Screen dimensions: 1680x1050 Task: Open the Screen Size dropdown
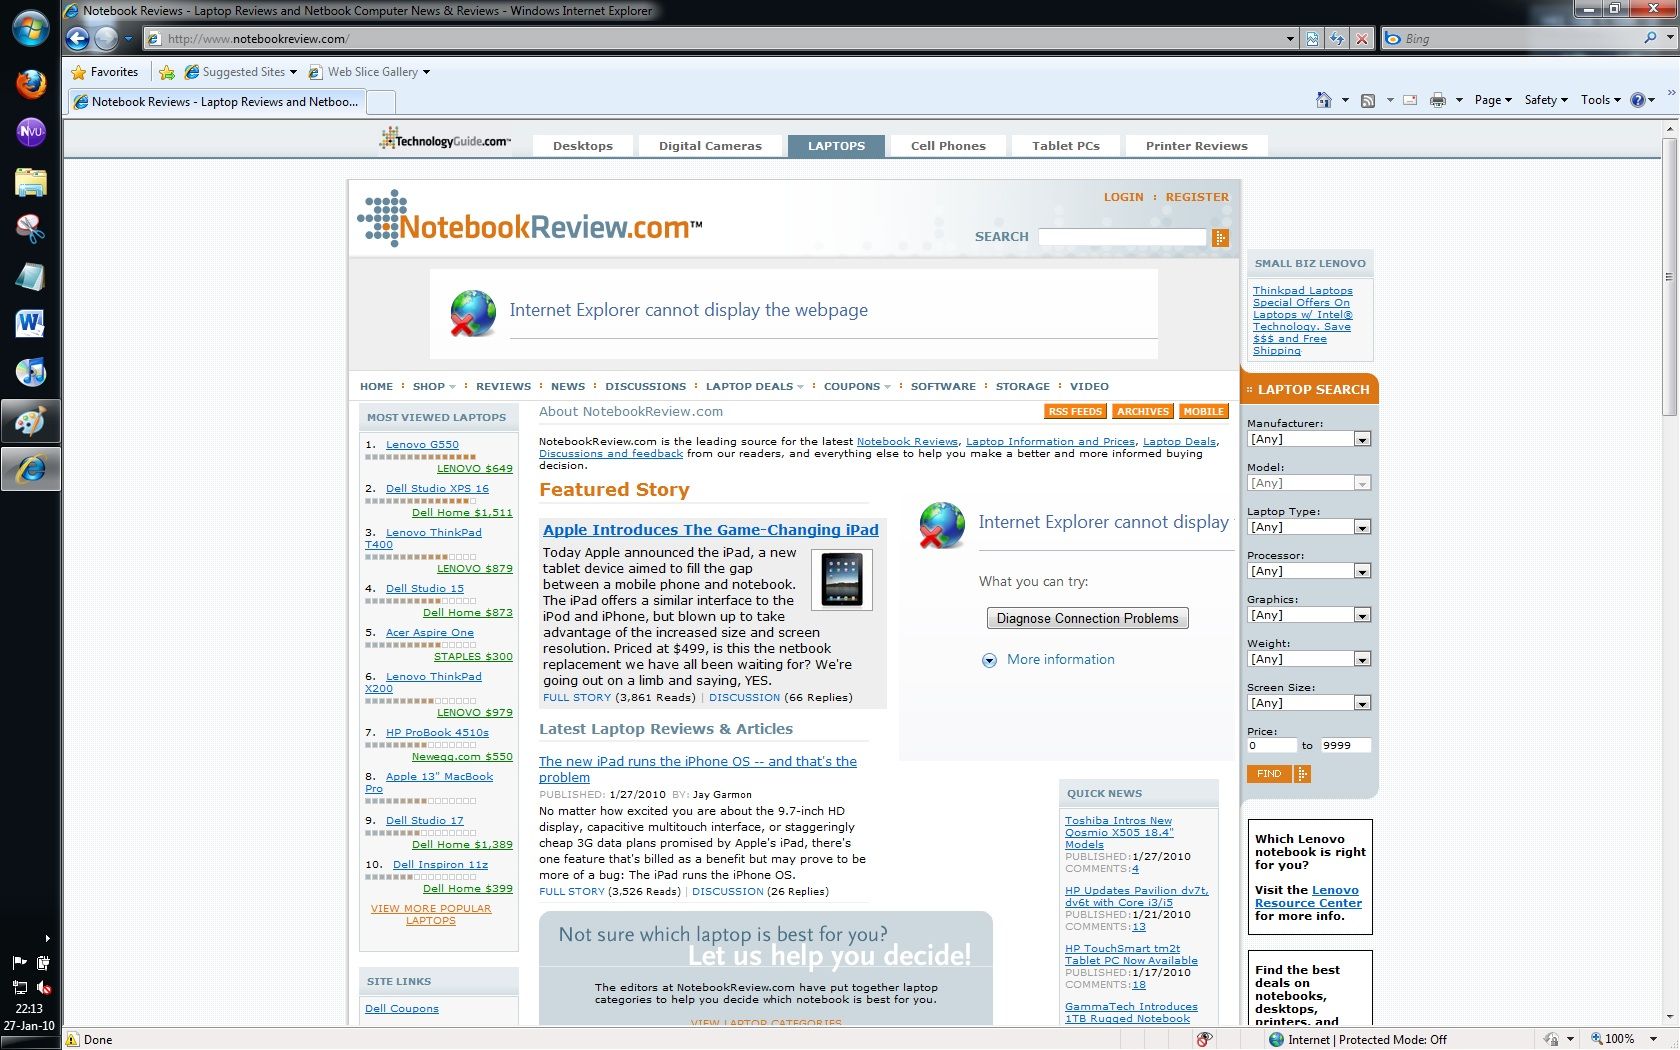pyautogui.click(x=1308, y=703)
